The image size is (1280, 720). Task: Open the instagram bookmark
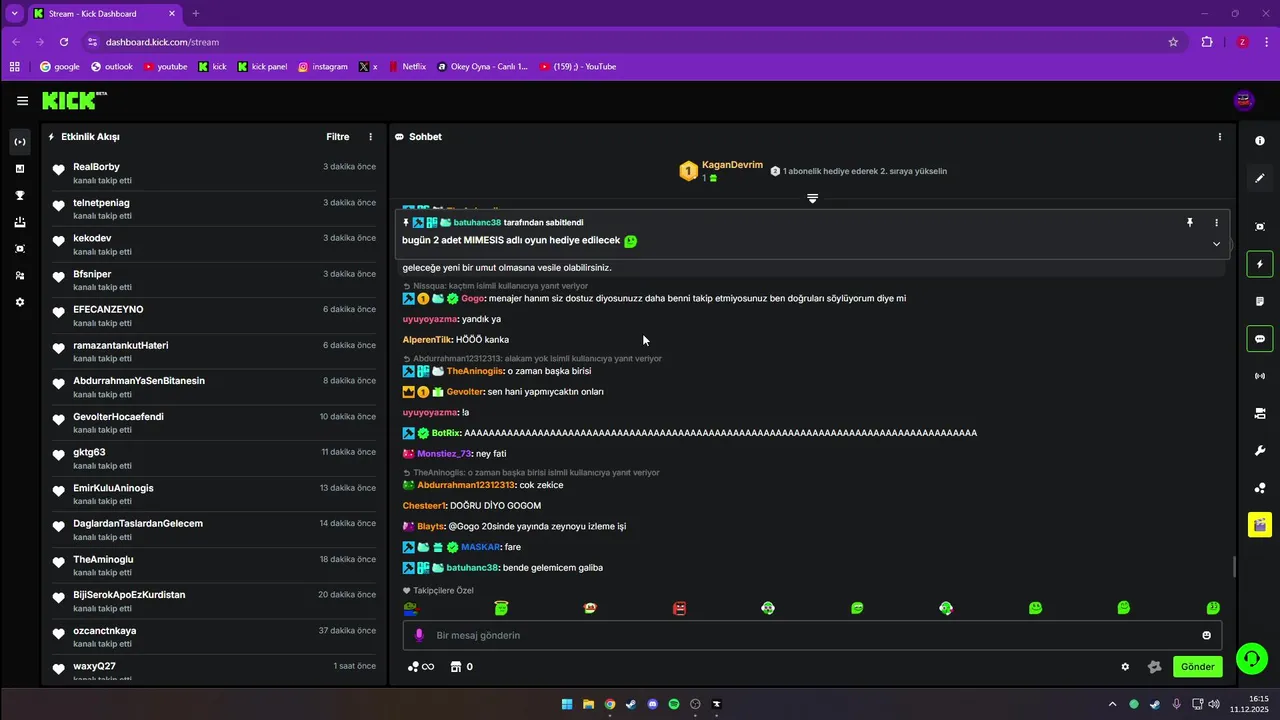tap(322, 67)
